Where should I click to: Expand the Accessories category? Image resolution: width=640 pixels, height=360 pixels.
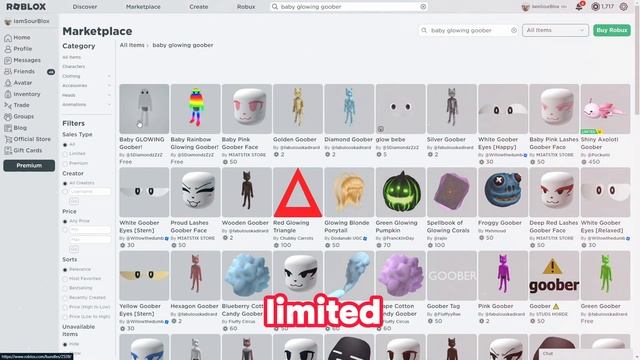click(109, 86)
